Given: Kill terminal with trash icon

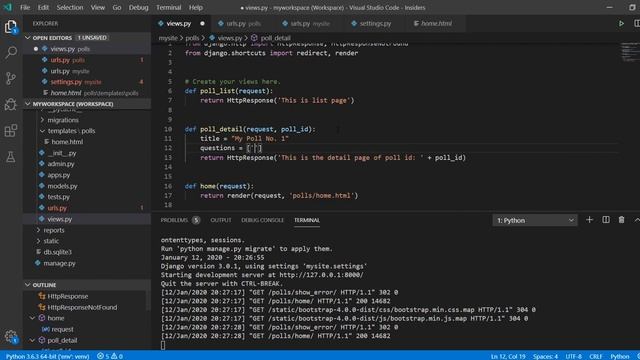Looking at the screenshot, I should tap(621, 220).
